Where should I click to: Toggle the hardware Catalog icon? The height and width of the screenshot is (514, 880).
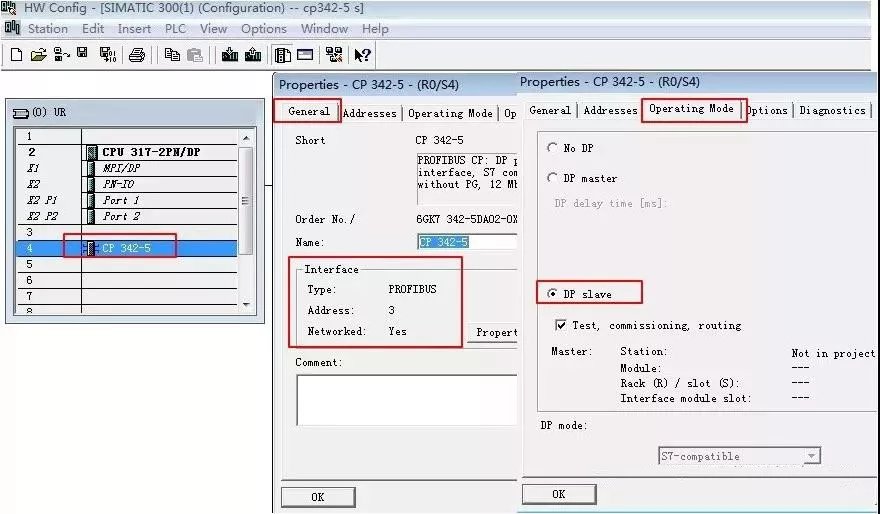pyautogui.click(x=283, y=55)
